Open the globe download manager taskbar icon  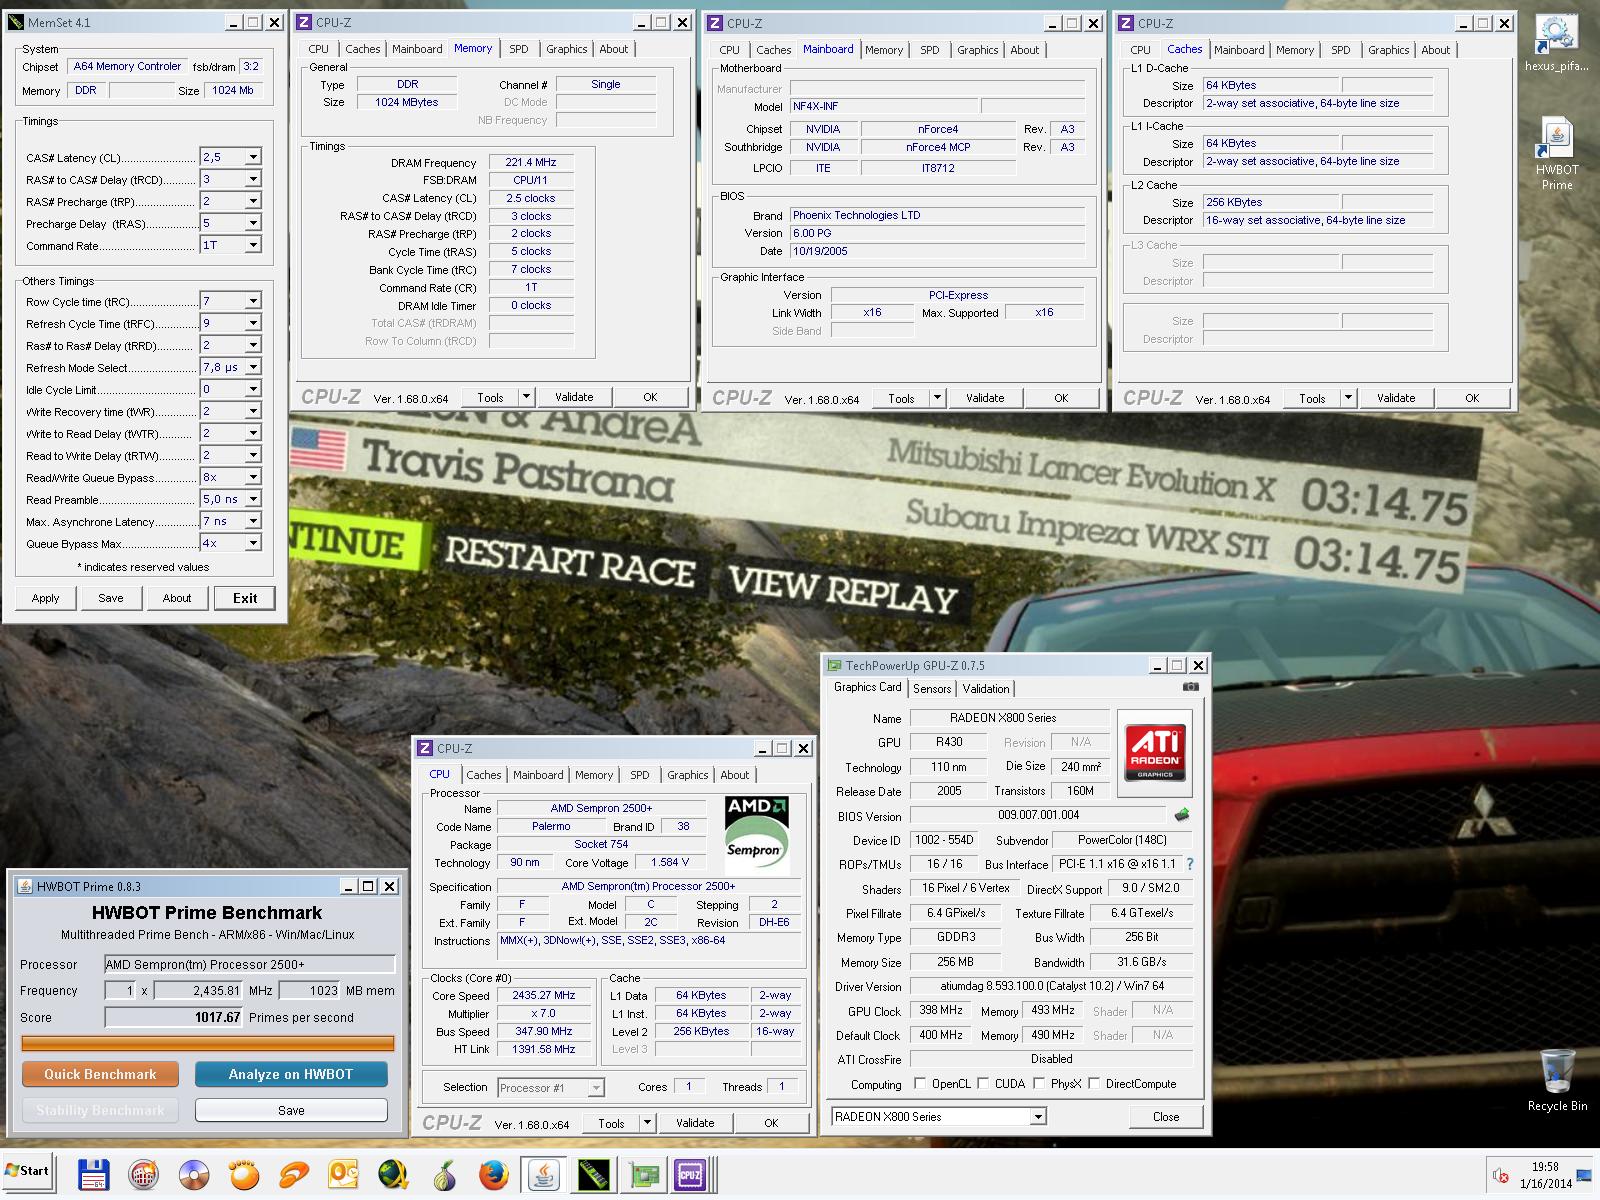393,1175
